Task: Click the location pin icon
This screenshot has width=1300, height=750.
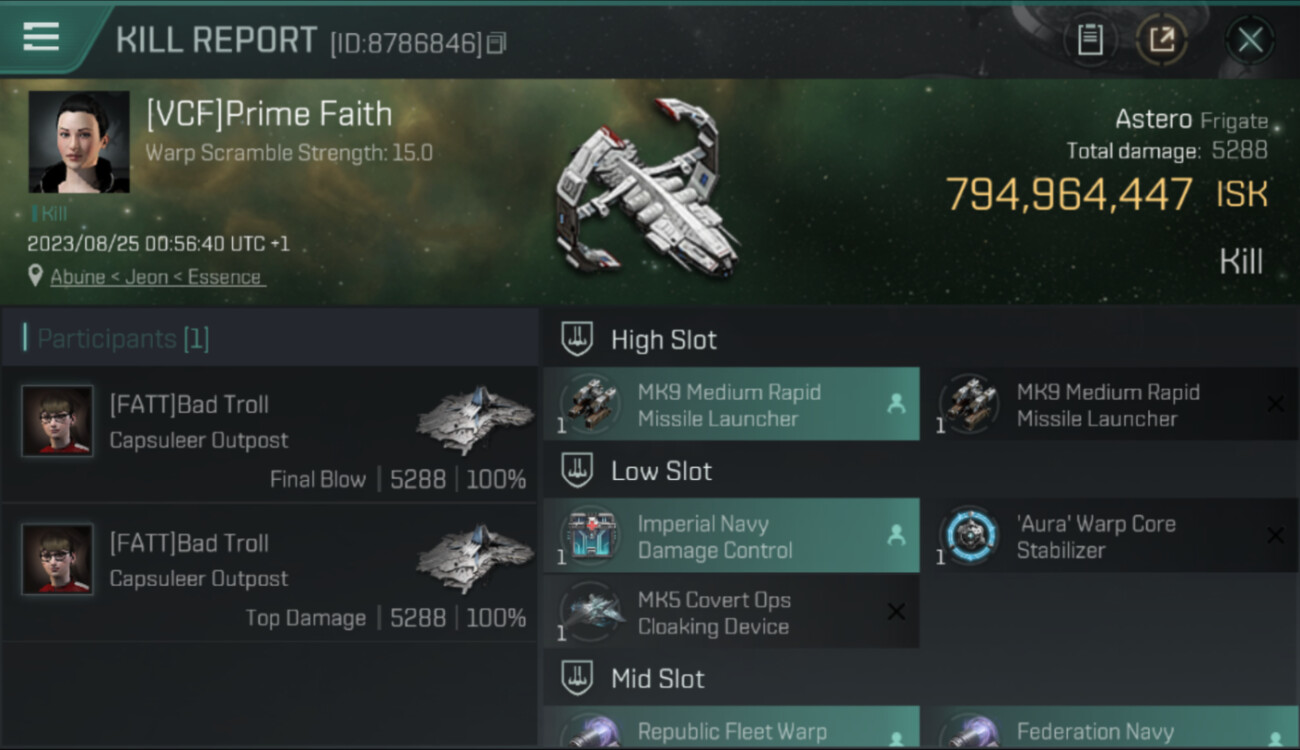Action: [x=36, y=276]
